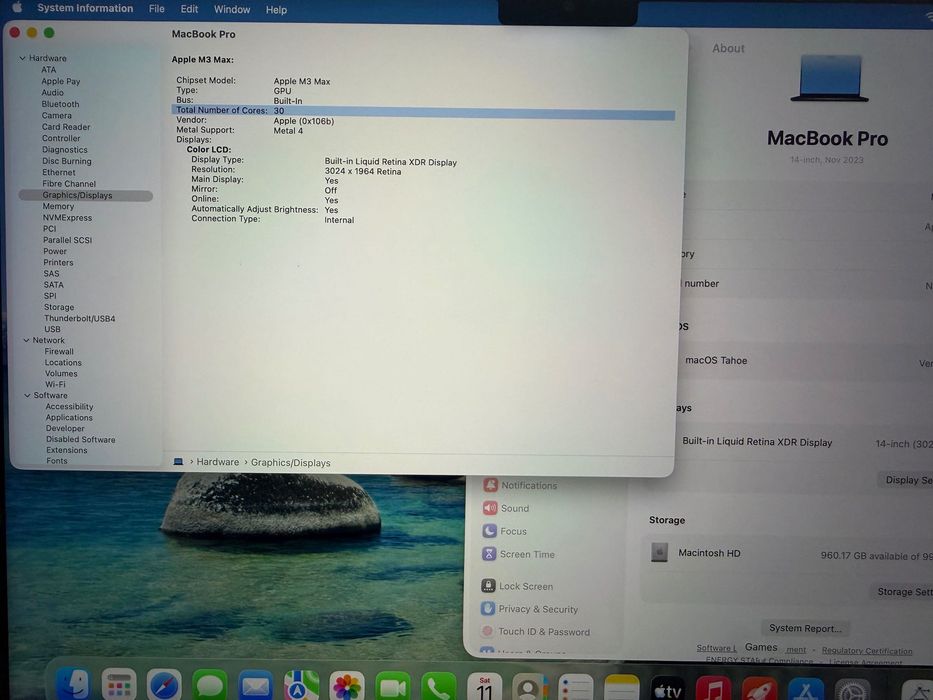Image resolution: width=933 pixels, height=700 pixels.
Task: Launch Maps from the Dock
Action: click(301, 687)
